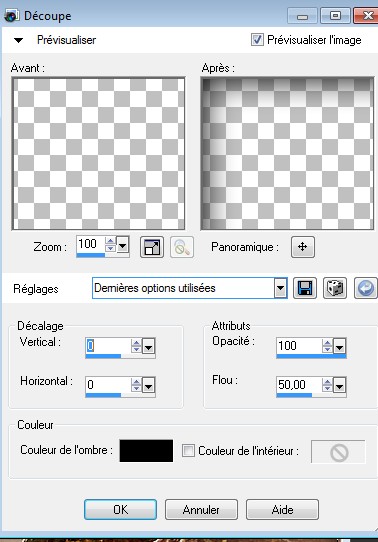Click the Annuler button
Image resolution: width=378 pixels, height=542 pixels.
coord(201,510)
